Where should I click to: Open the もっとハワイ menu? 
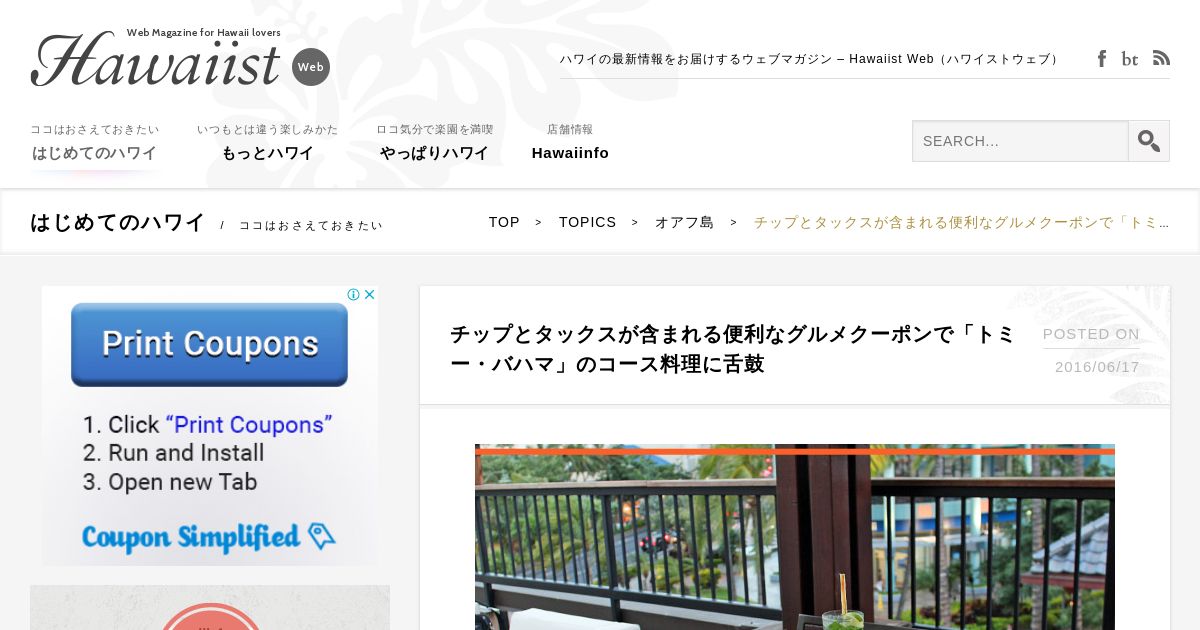click(267, 144)
